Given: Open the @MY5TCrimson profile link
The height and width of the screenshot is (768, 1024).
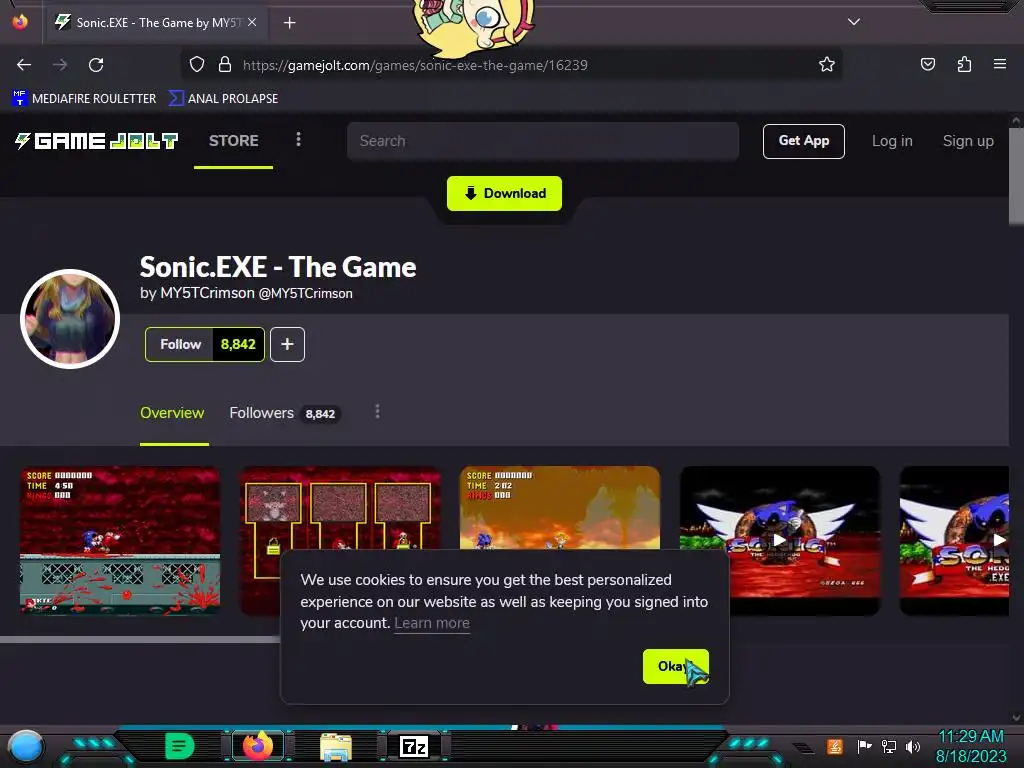Looking at the screenshot, I should point(306,294).
